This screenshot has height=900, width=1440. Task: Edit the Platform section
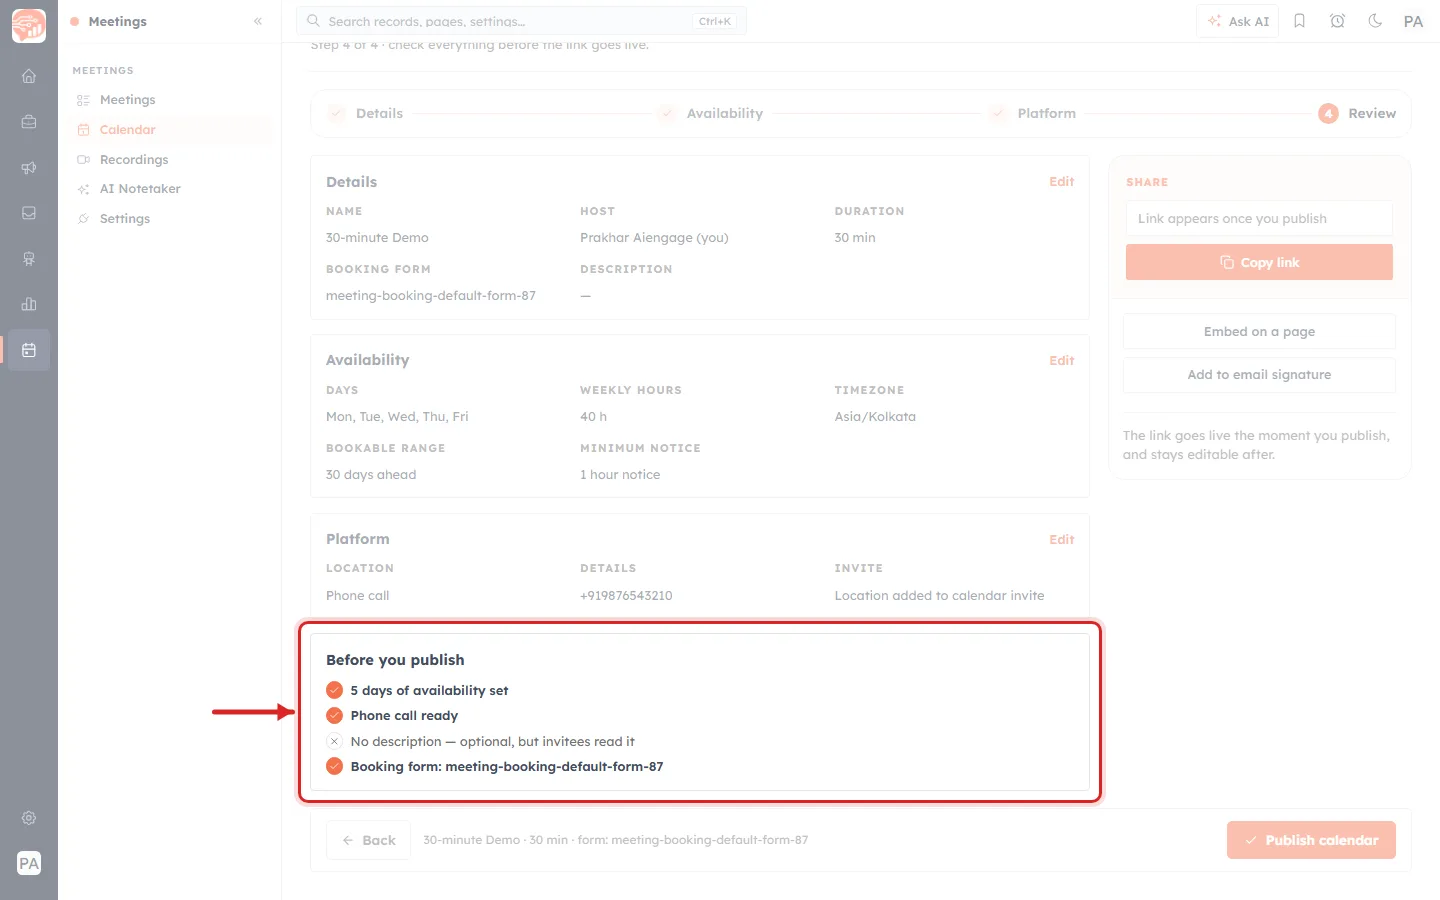(1062, 540)
